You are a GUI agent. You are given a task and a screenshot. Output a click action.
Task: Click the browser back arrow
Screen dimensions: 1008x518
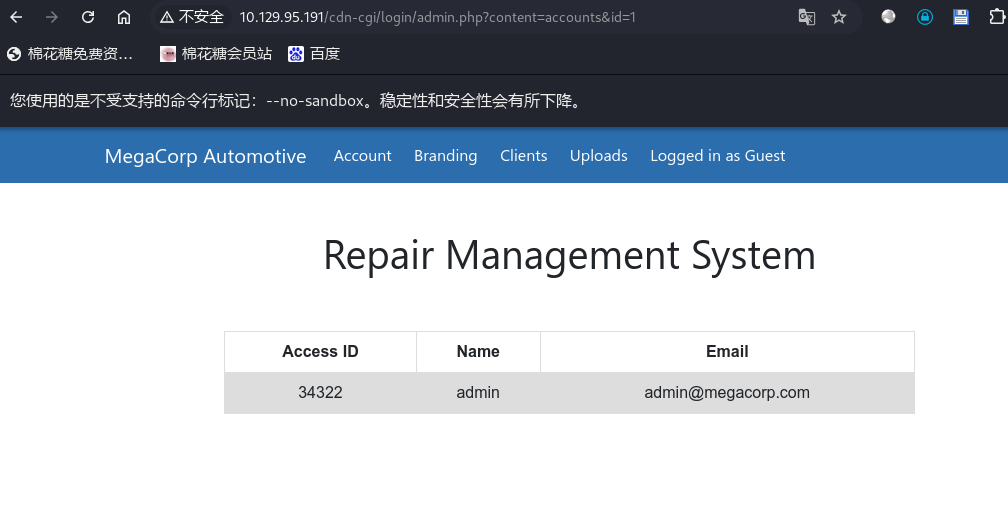pyautogui.click(x=16, y=17)
